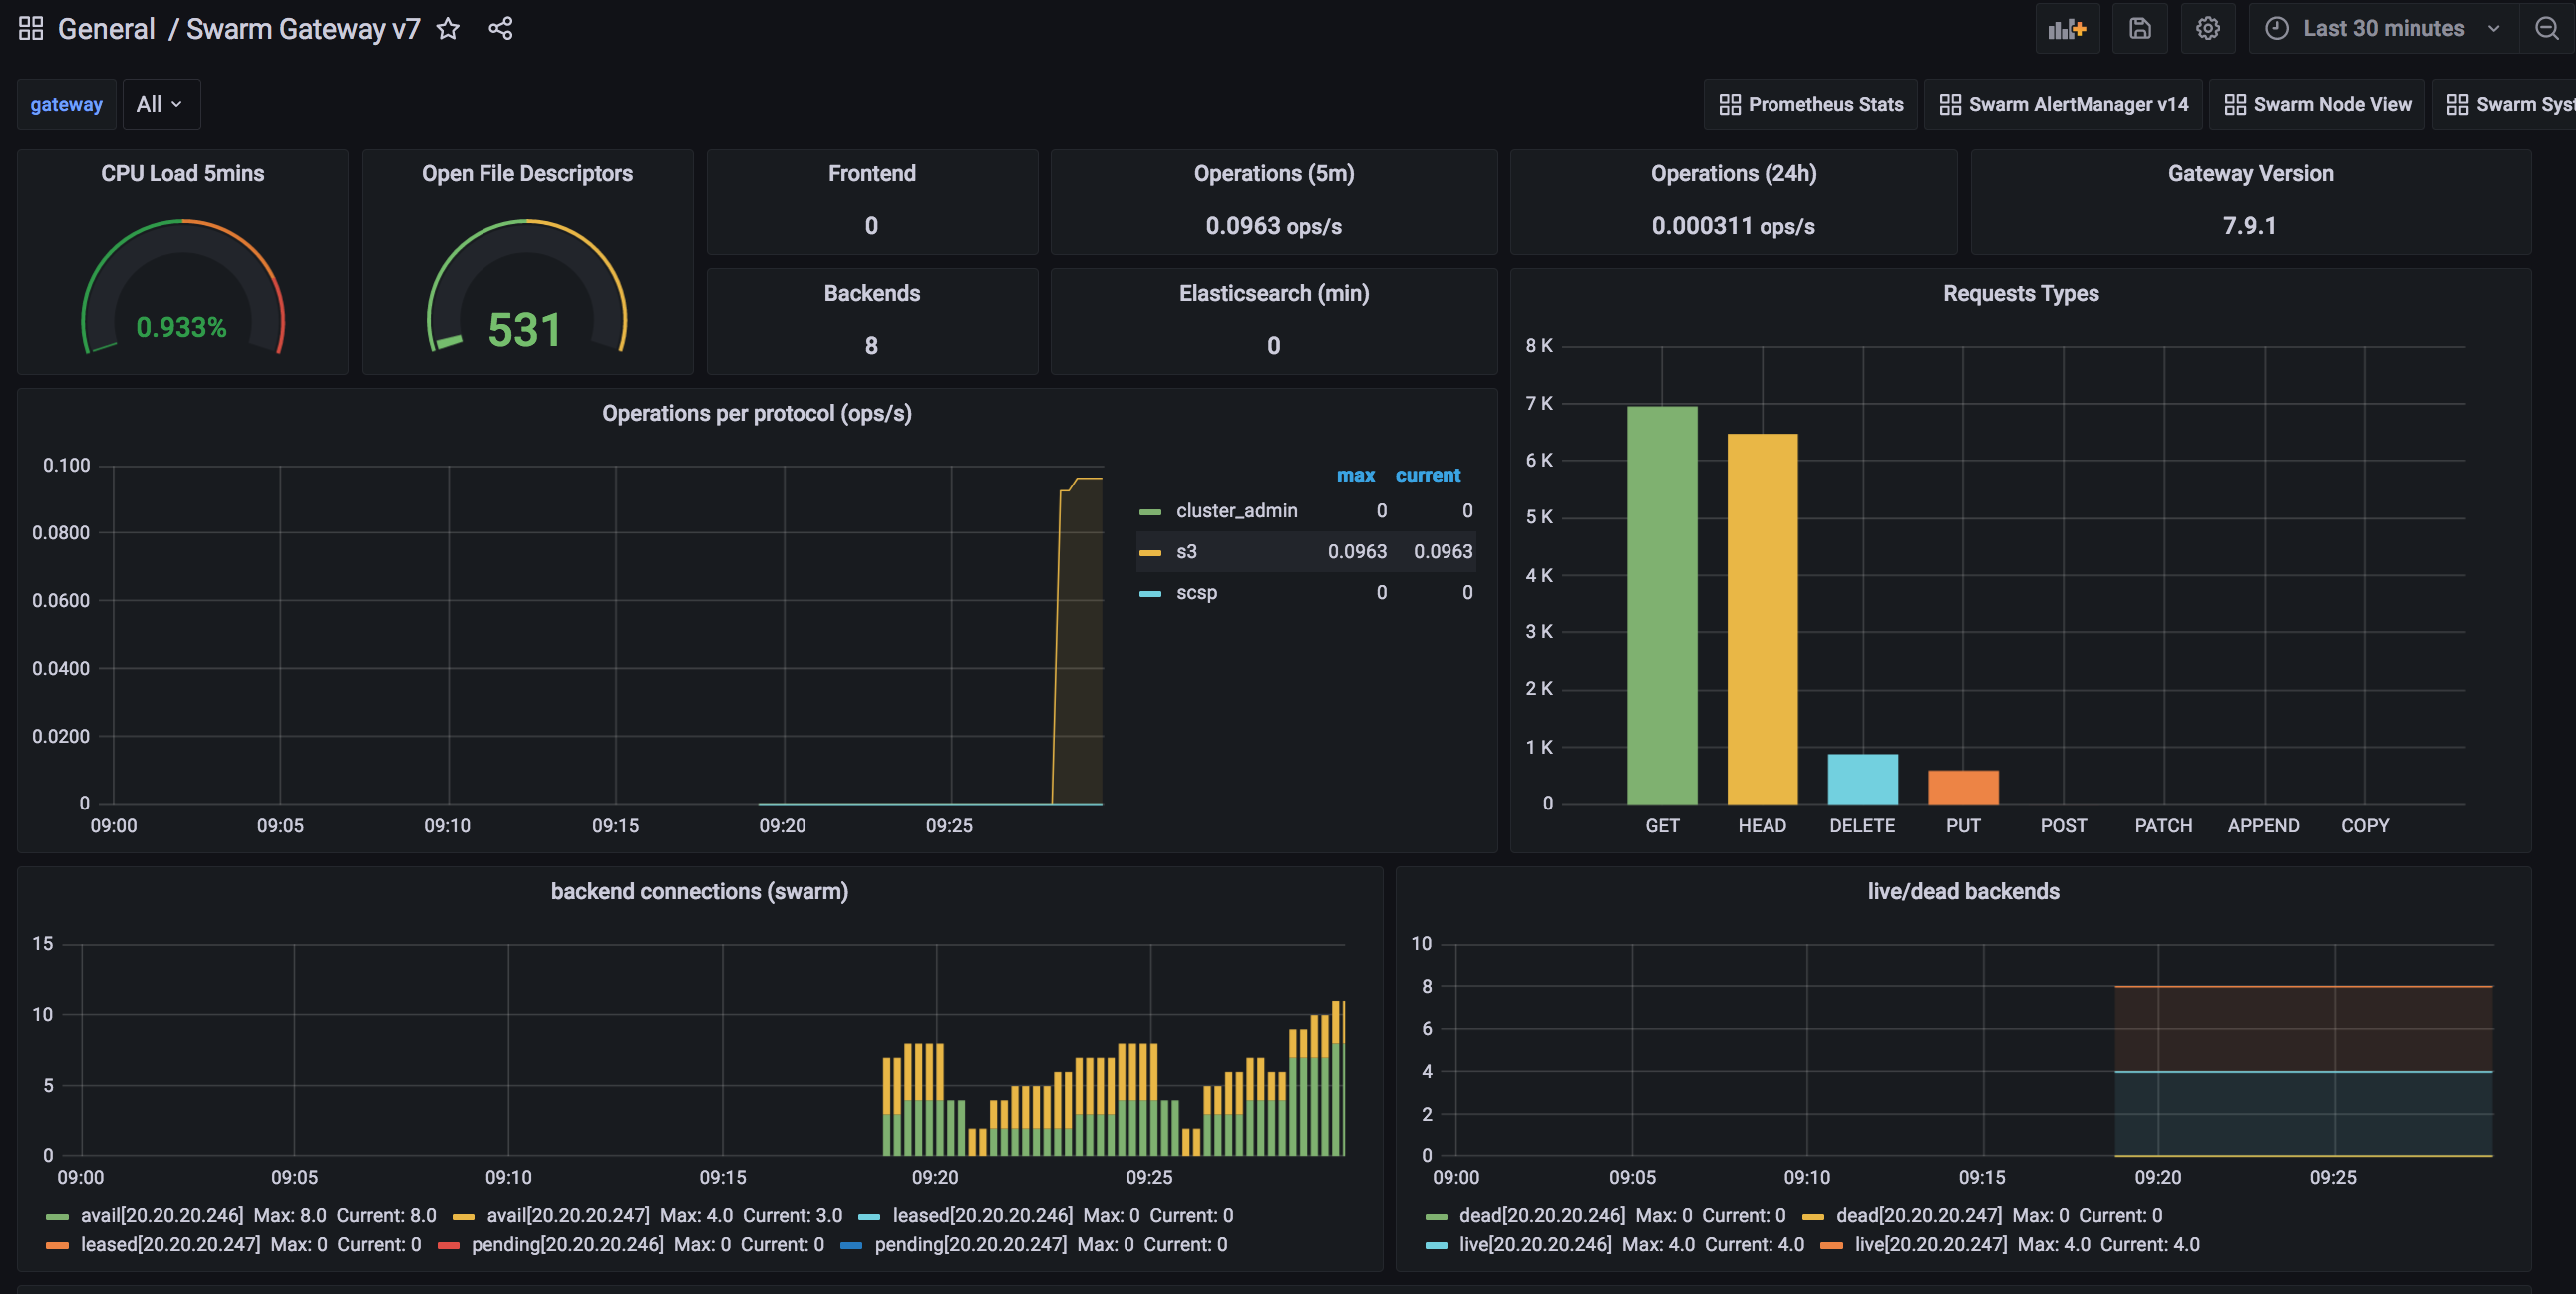2576x1294 pixels.
Task: Toggle cluster_admin series in legend
Action: point(1236,511)
